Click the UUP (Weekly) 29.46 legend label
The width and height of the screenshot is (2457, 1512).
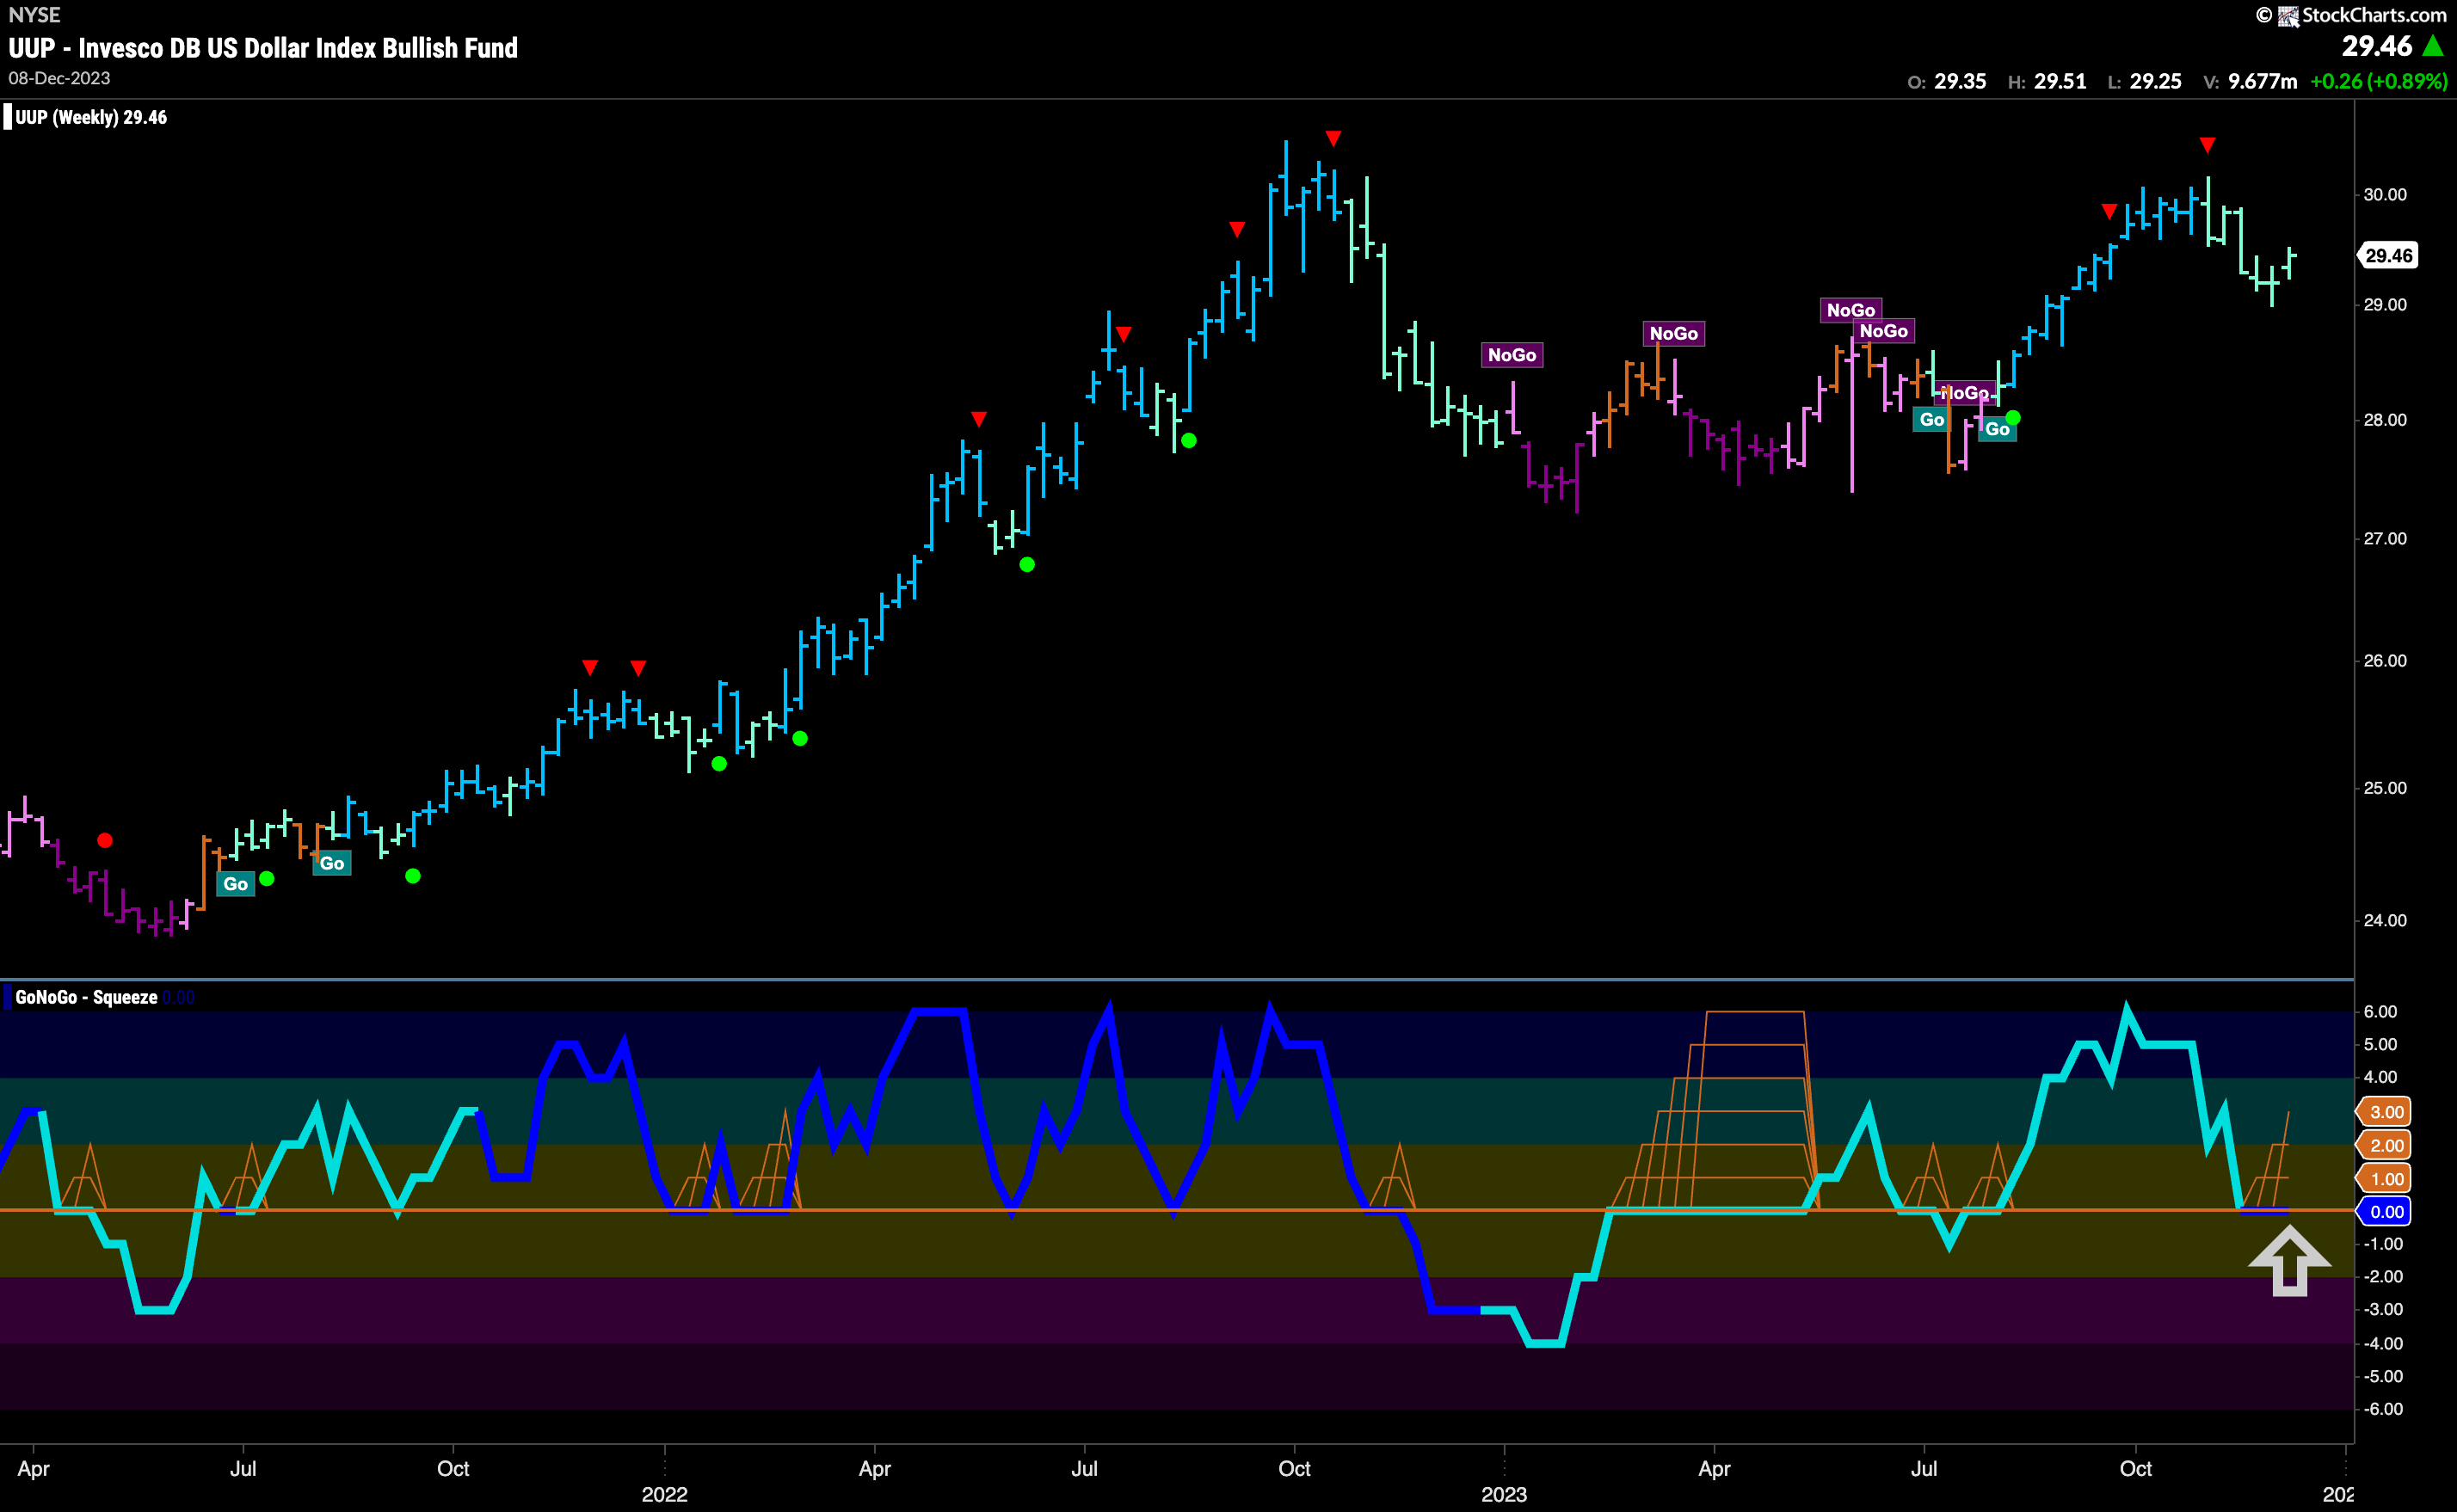point(91,117)
